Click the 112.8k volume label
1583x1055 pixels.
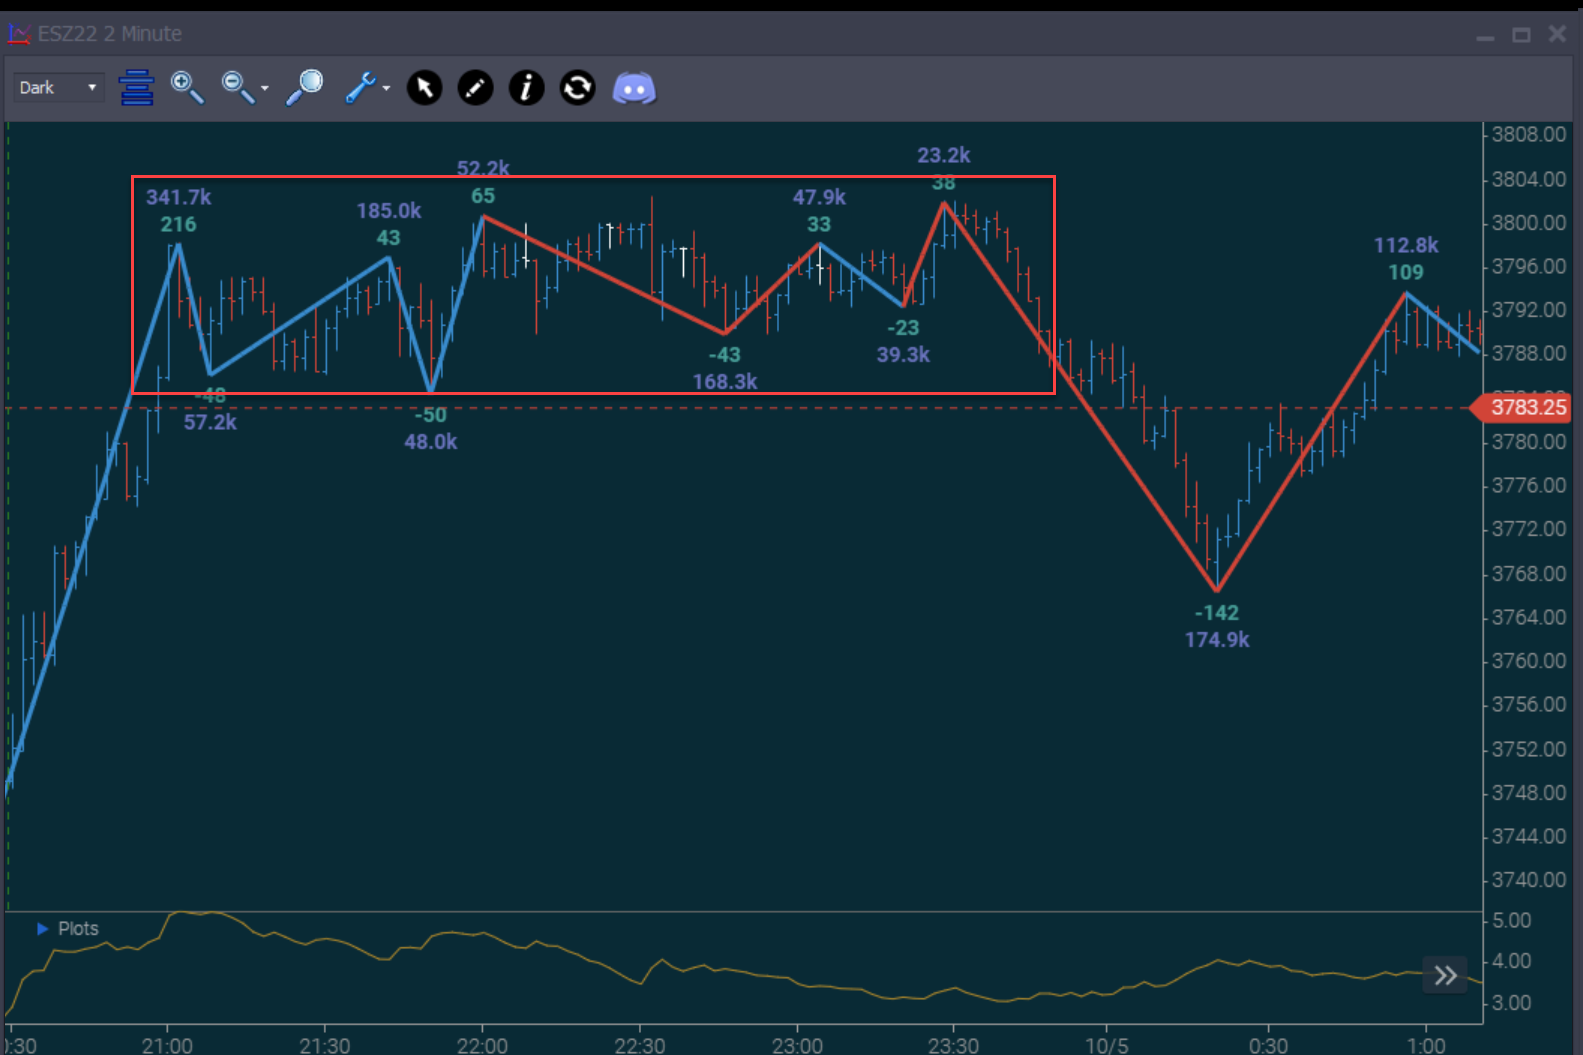(1406, 246)
